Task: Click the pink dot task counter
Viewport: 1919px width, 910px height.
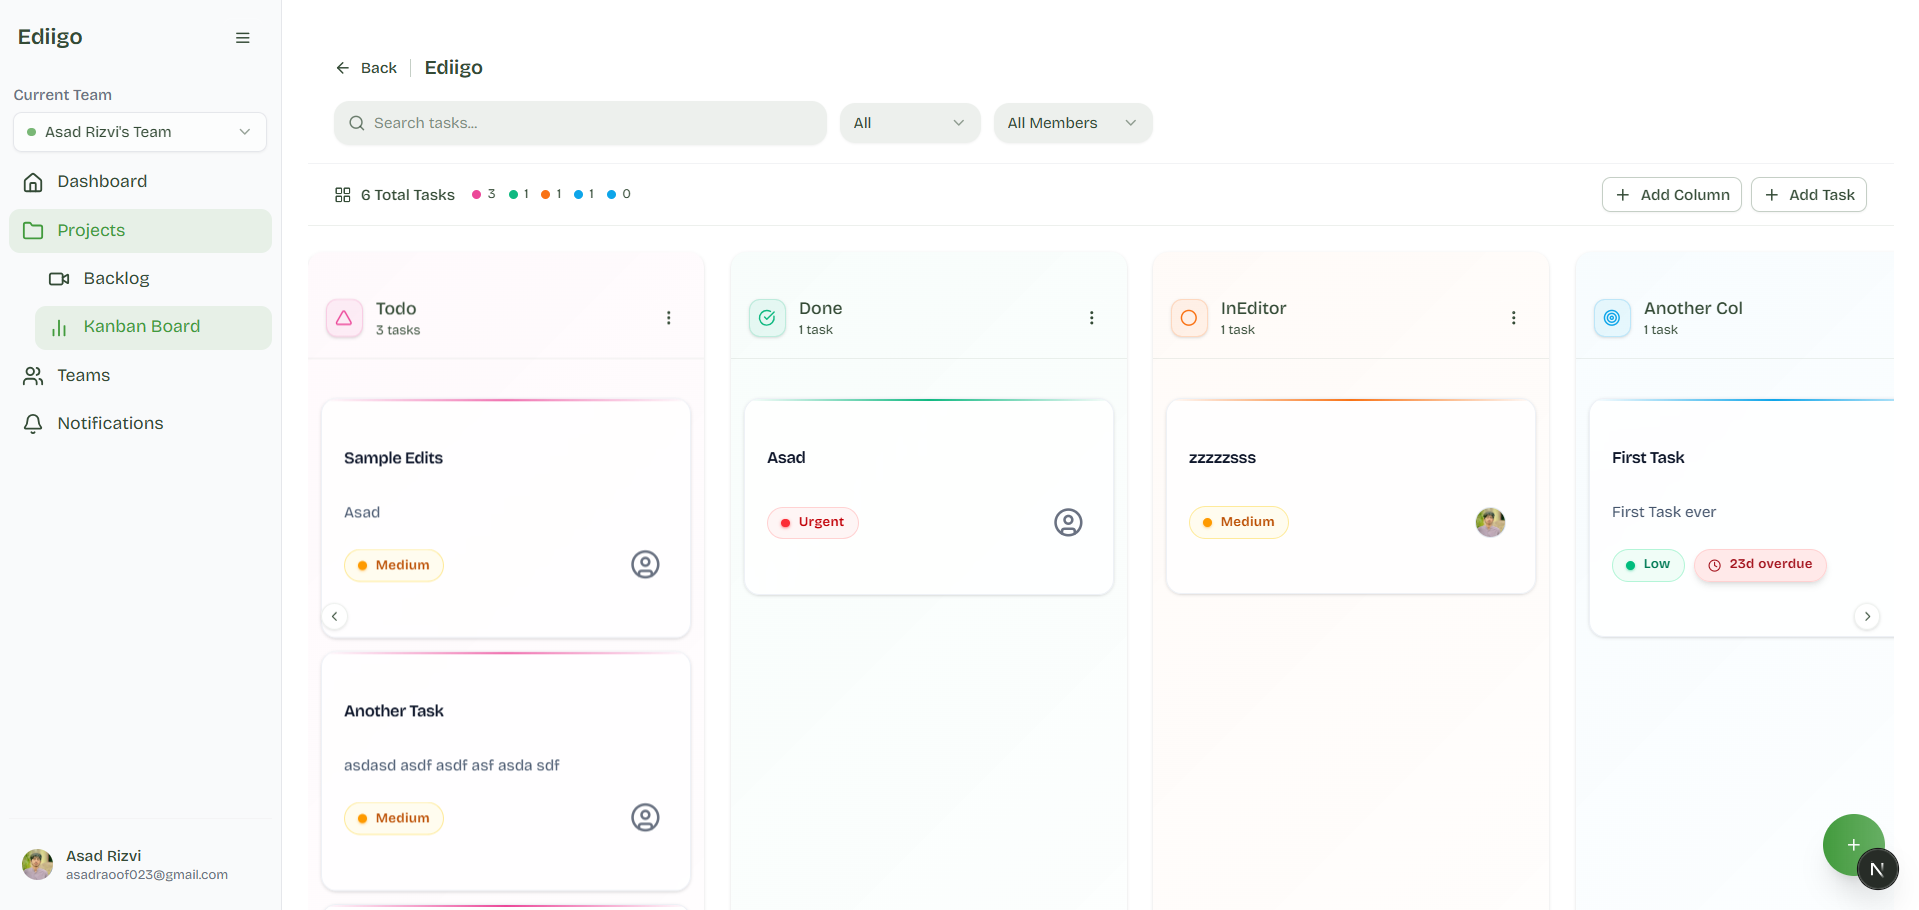Action: point(484,194)
